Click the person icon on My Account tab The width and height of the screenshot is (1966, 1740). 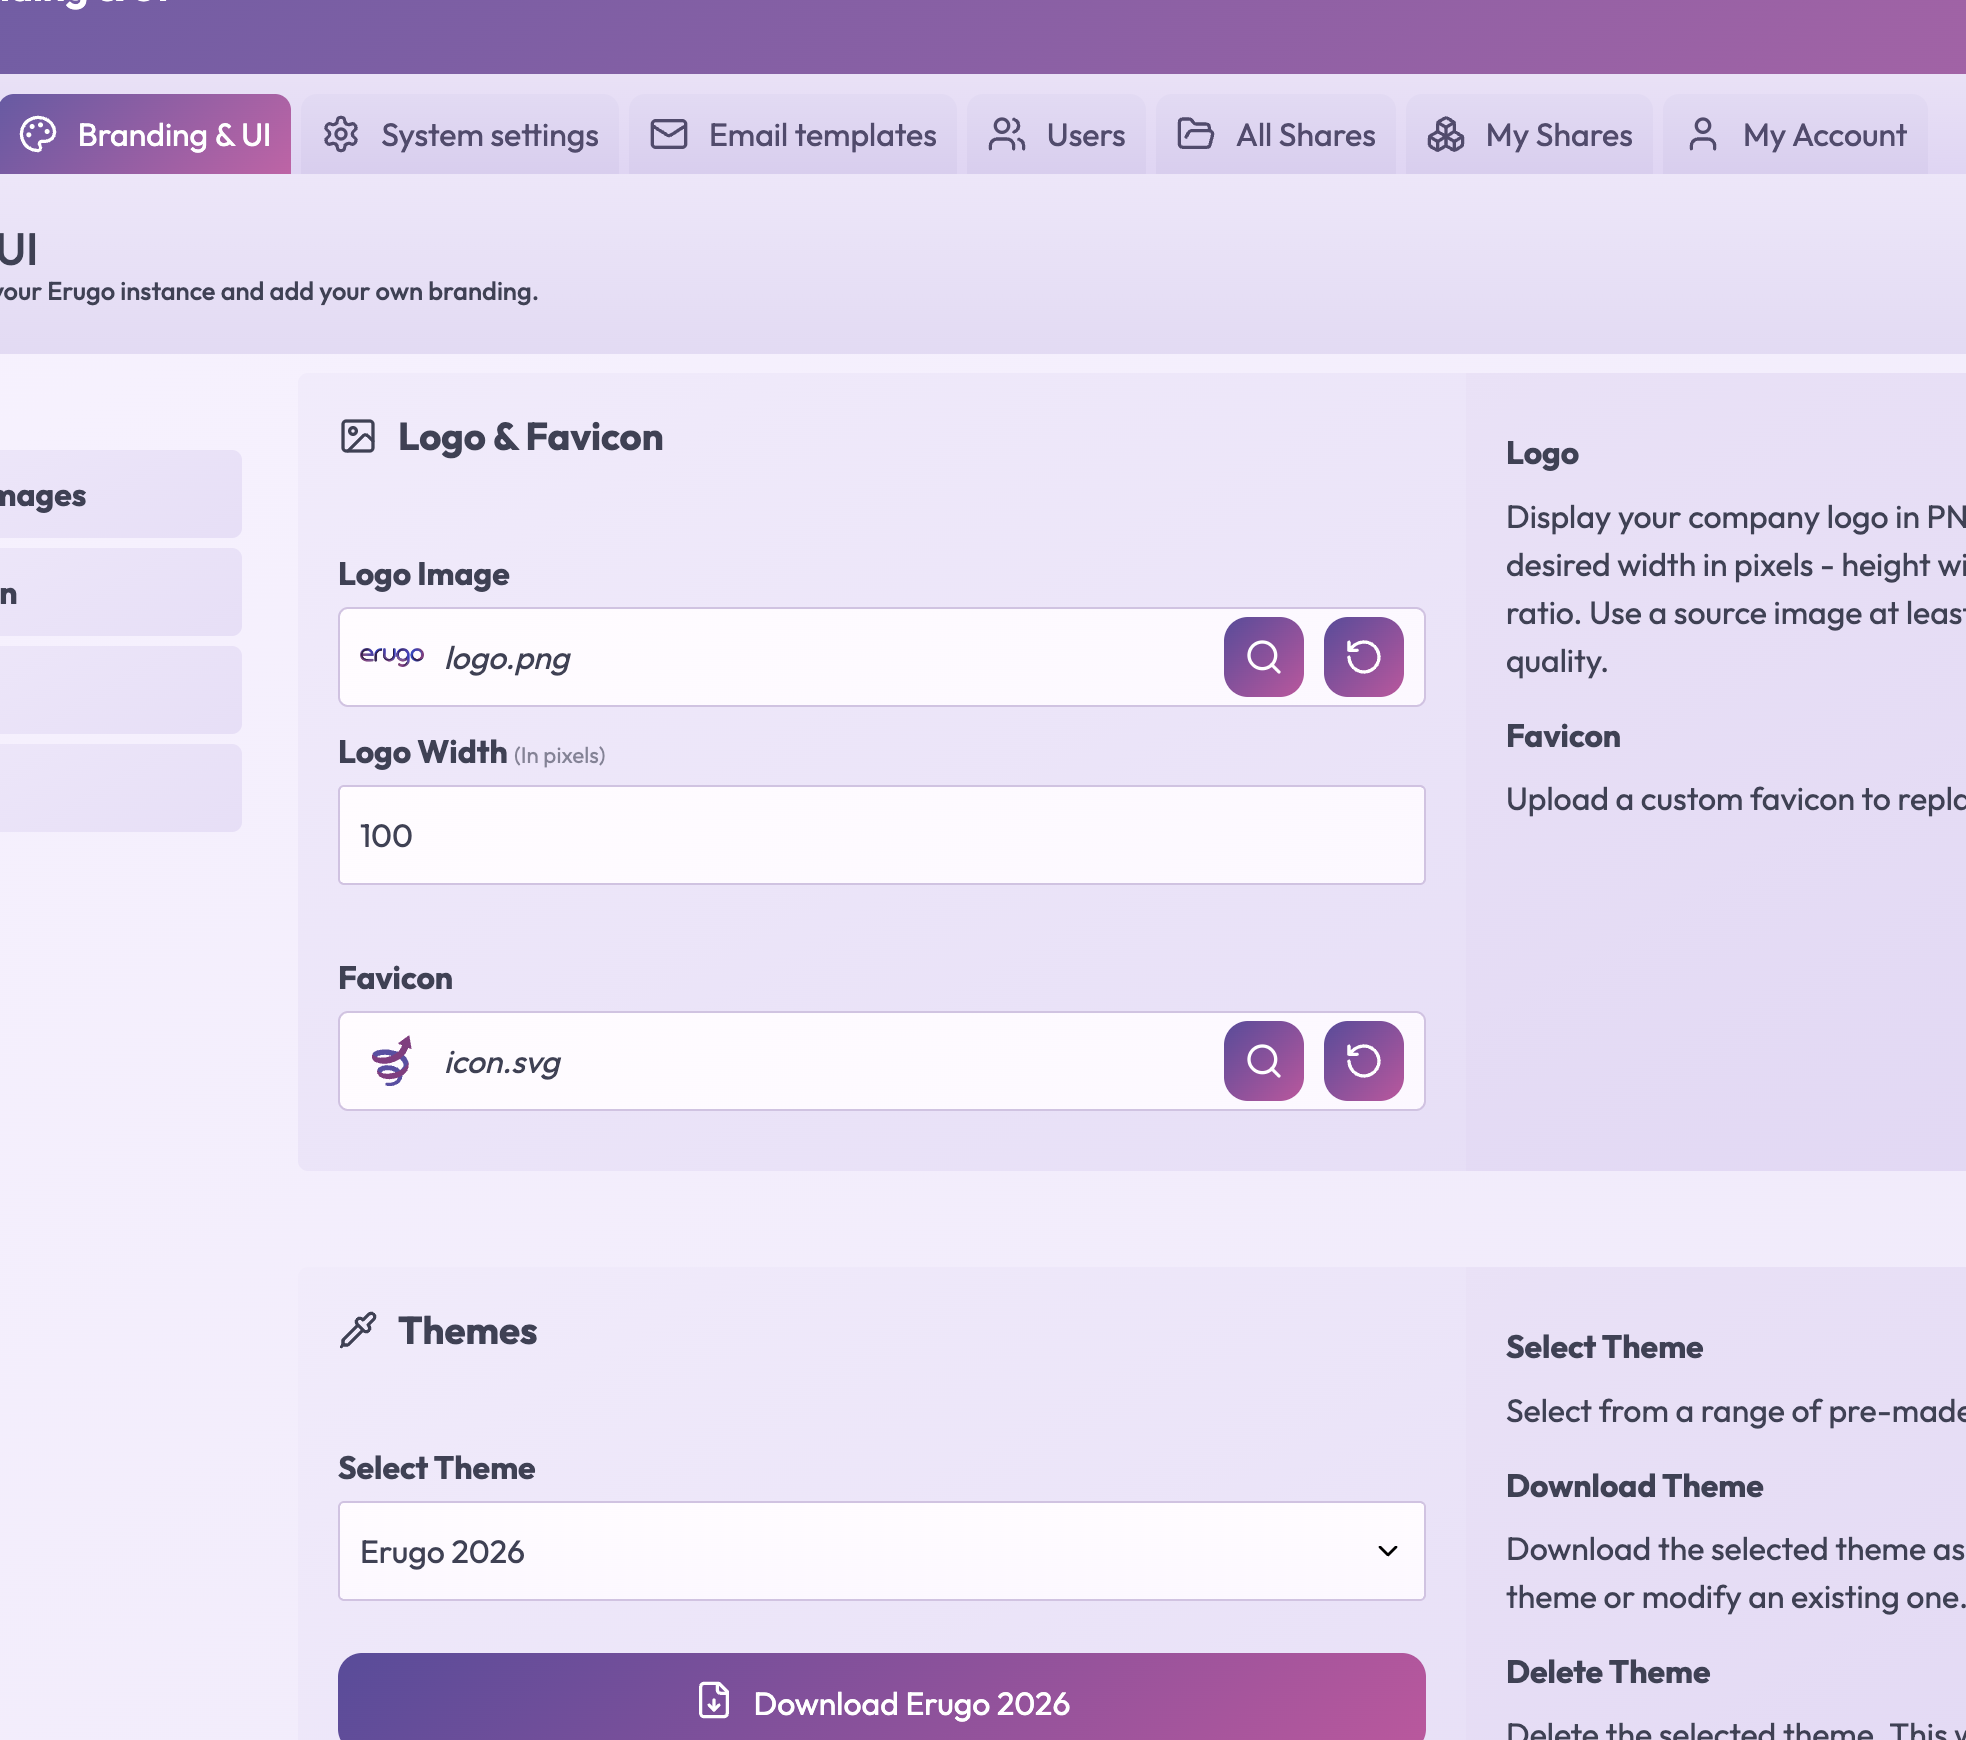pyautogui.click(x=1703, y=134)
